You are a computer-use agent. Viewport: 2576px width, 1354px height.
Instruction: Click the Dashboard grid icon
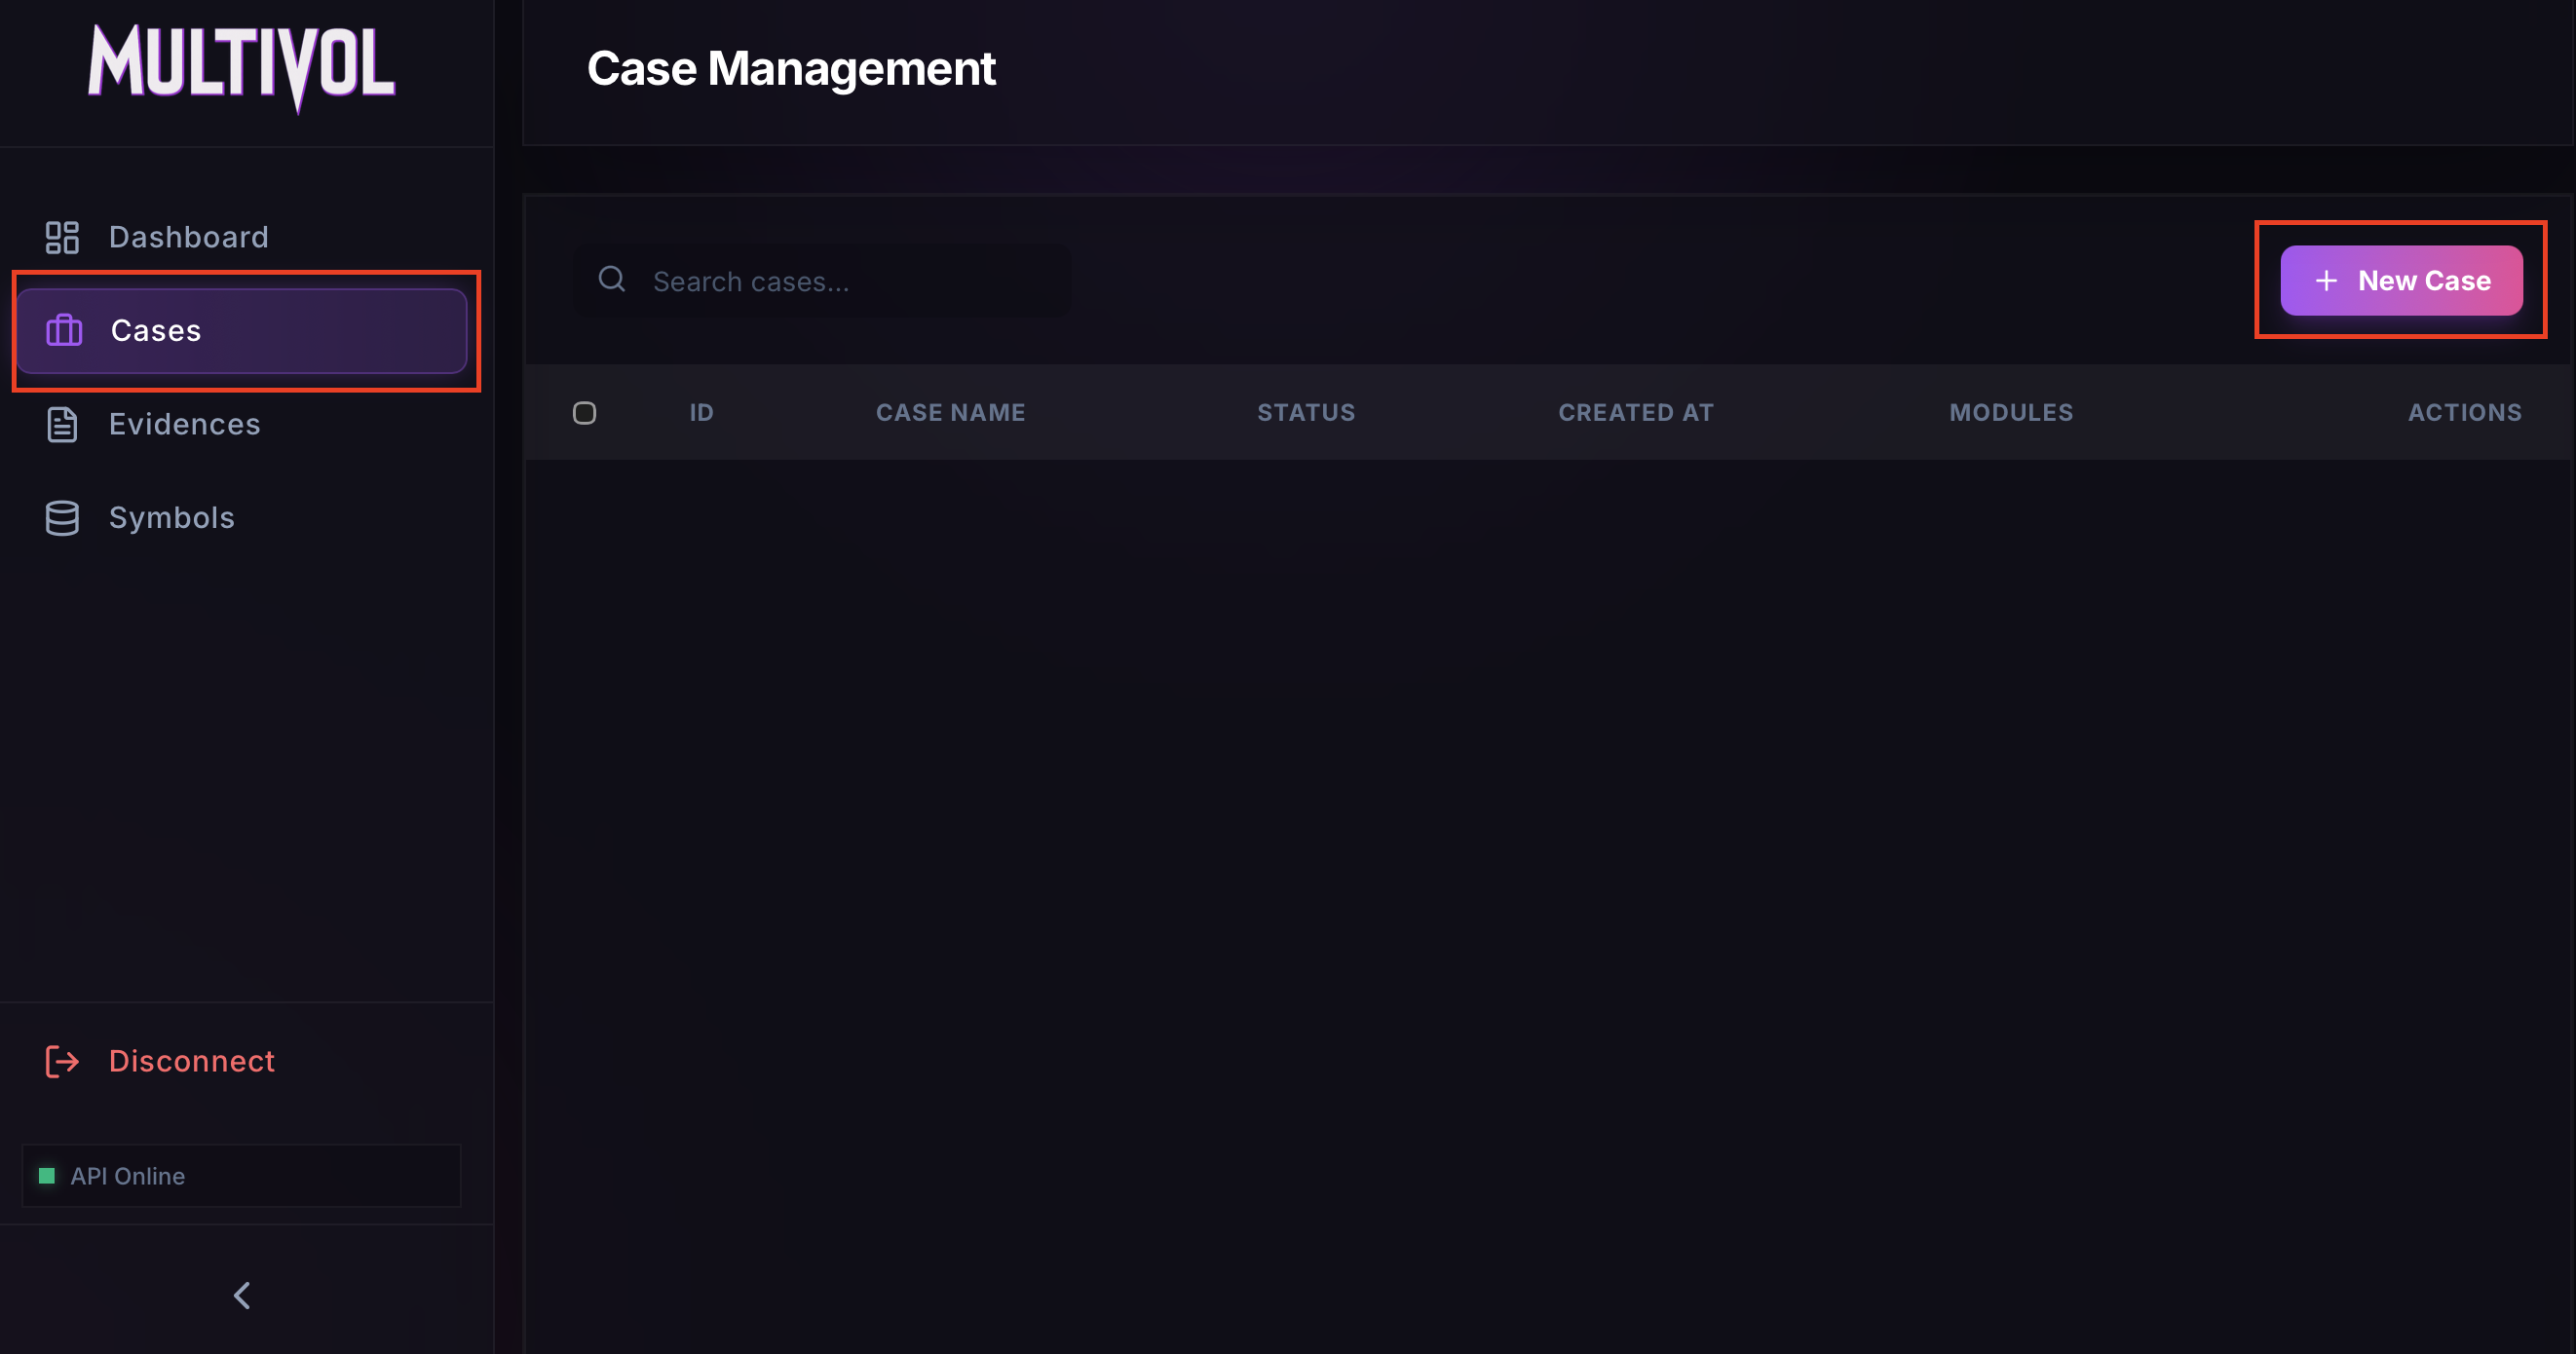(62, 237)
